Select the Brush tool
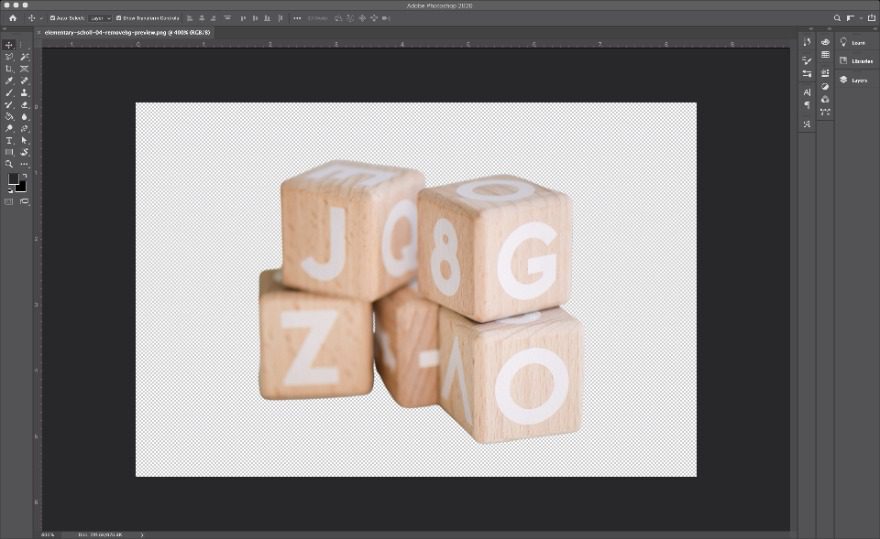Screen dimensions: 880x539 (x=9, y=93)
